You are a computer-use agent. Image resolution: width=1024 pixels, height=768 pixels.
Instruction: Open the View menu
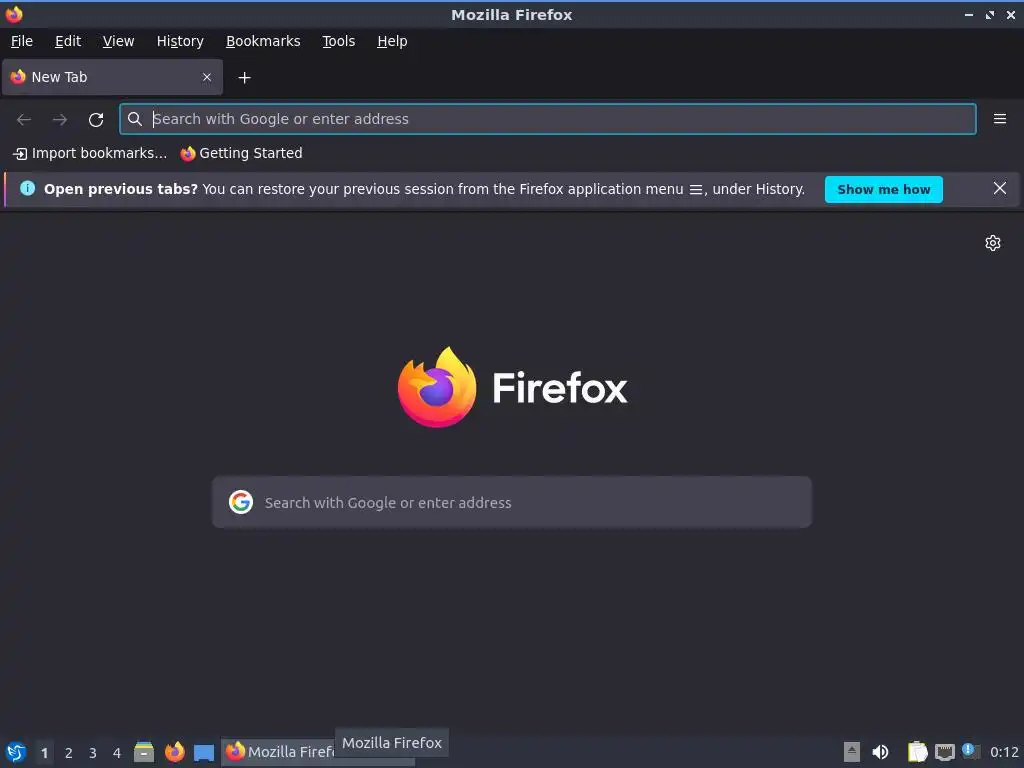pyautogui.click(x=118, y=41)
